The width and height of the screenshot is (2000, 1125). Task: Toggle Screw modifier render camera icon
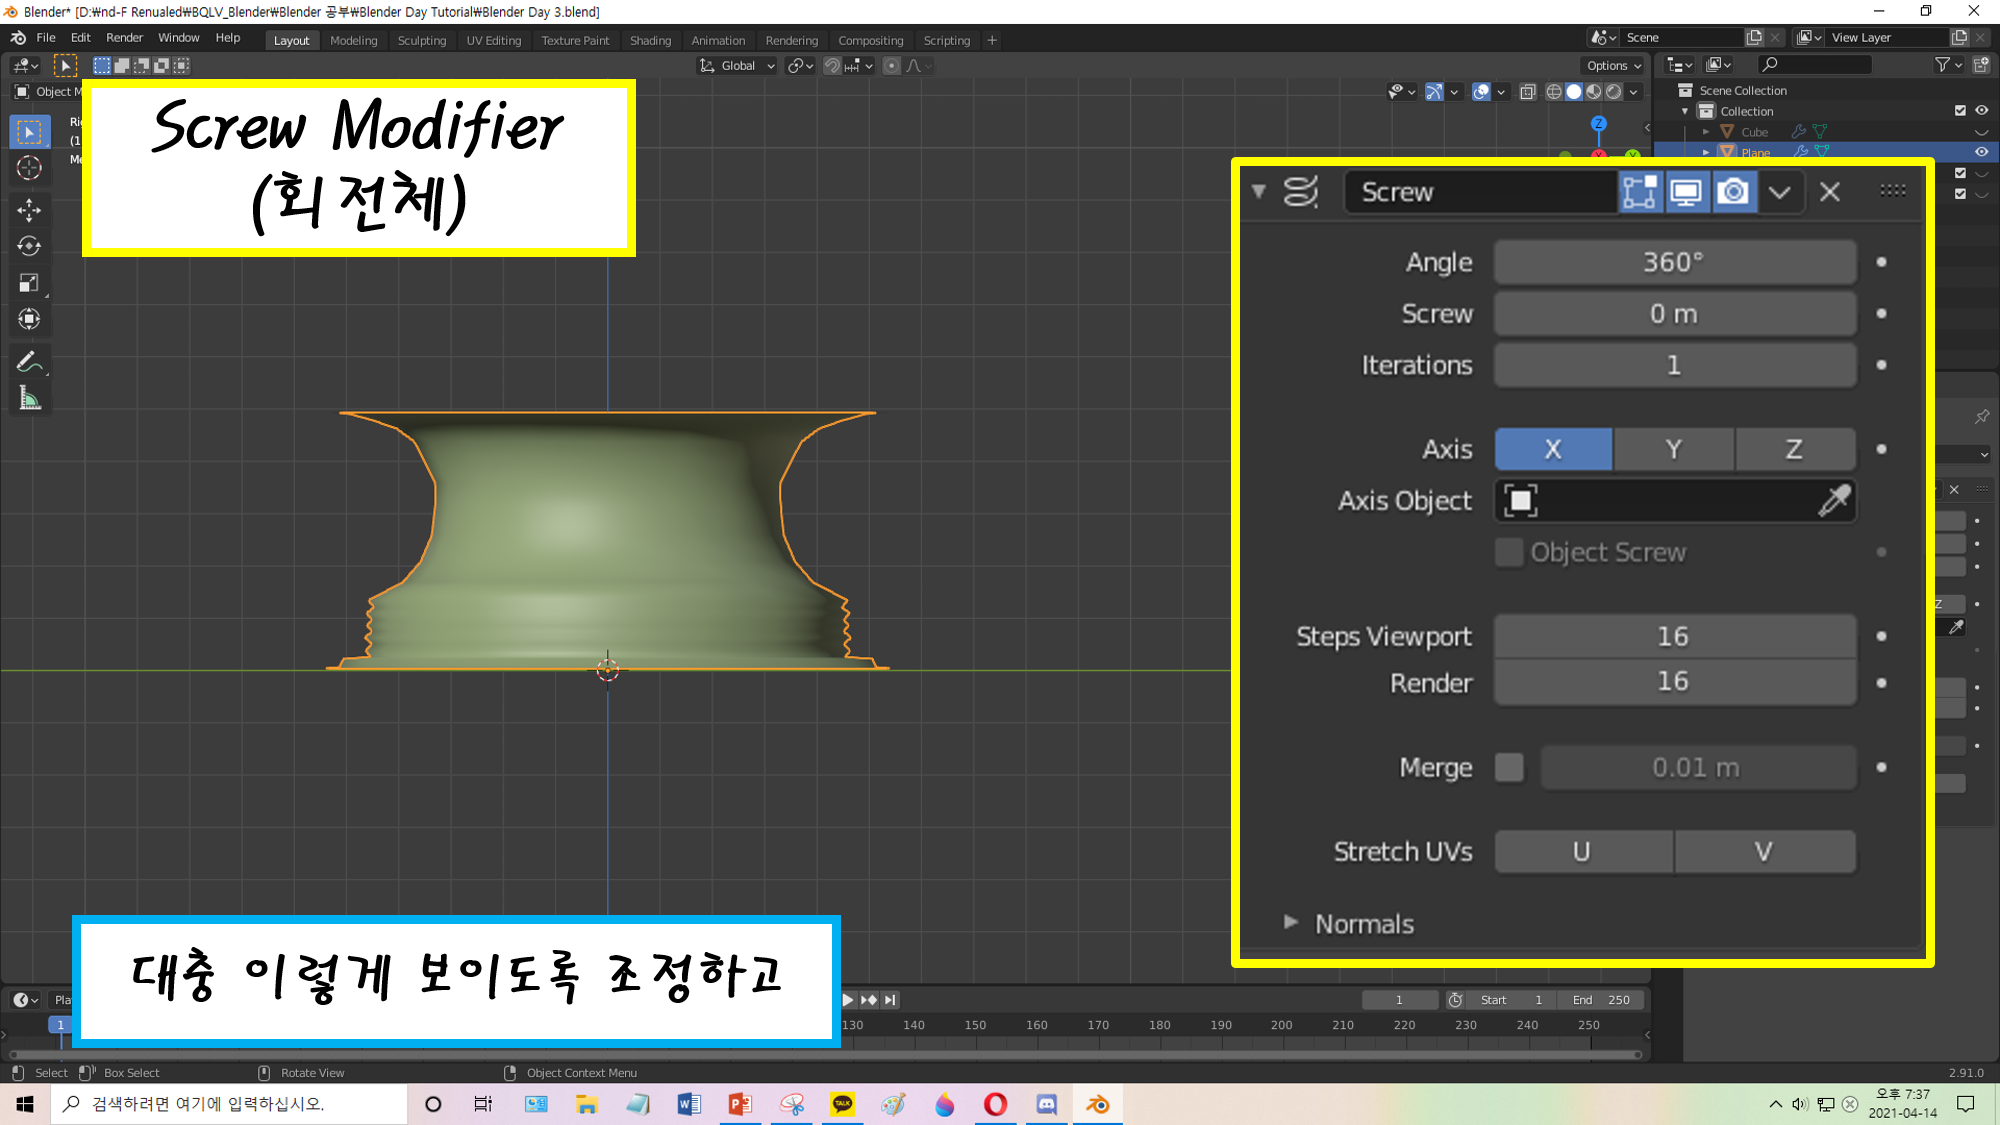(x=1733, y=192)
